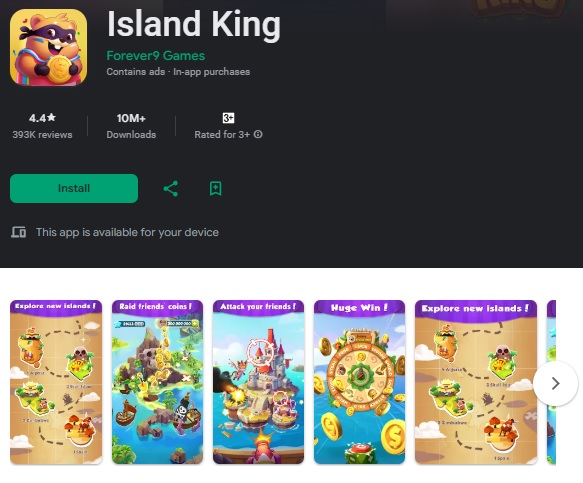583x483 pixels.
Task: Click the Island King title
Action: (x=194, y=25)
